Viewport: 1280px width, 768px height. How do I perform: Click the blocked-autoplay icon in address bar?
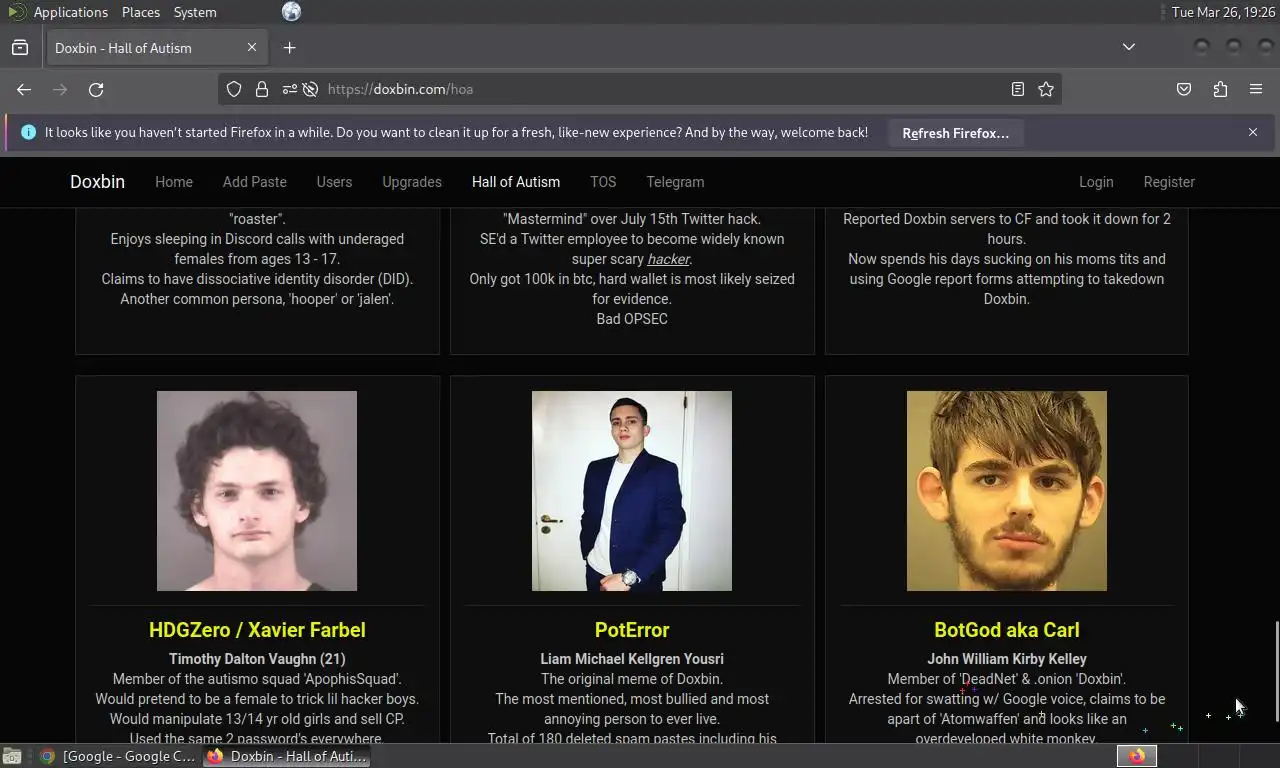click(x=310, y=89)
